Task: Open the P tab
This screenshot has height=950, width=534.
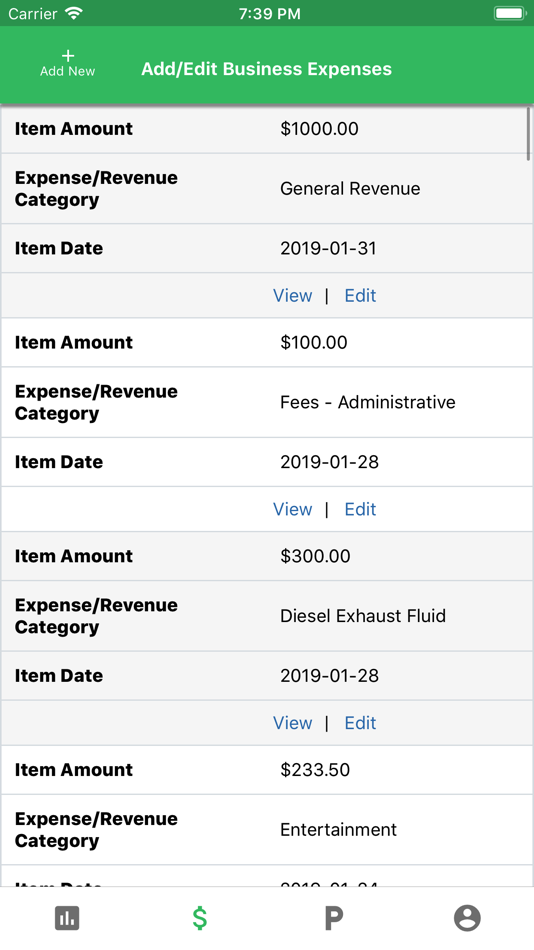Action: (333, 918)
